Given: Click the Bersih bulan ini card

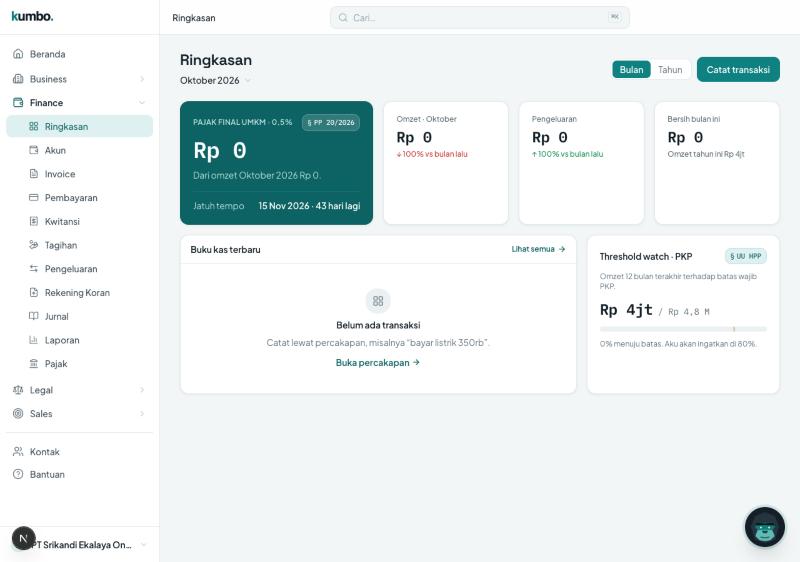Looking at the screenshot, I should (x=717, y=163).
